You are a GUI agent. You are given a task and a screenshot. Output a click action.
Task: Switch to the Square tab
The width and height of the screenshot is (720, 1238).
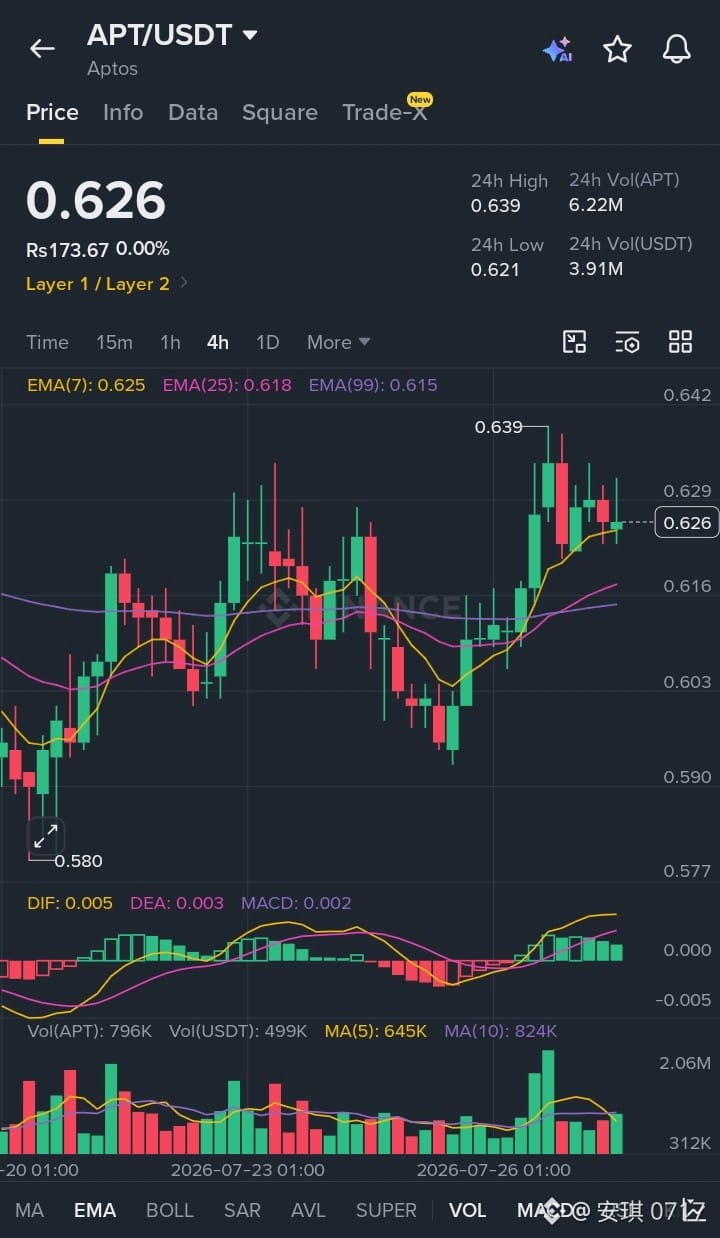pyautogui.click(x=280, y=113)
